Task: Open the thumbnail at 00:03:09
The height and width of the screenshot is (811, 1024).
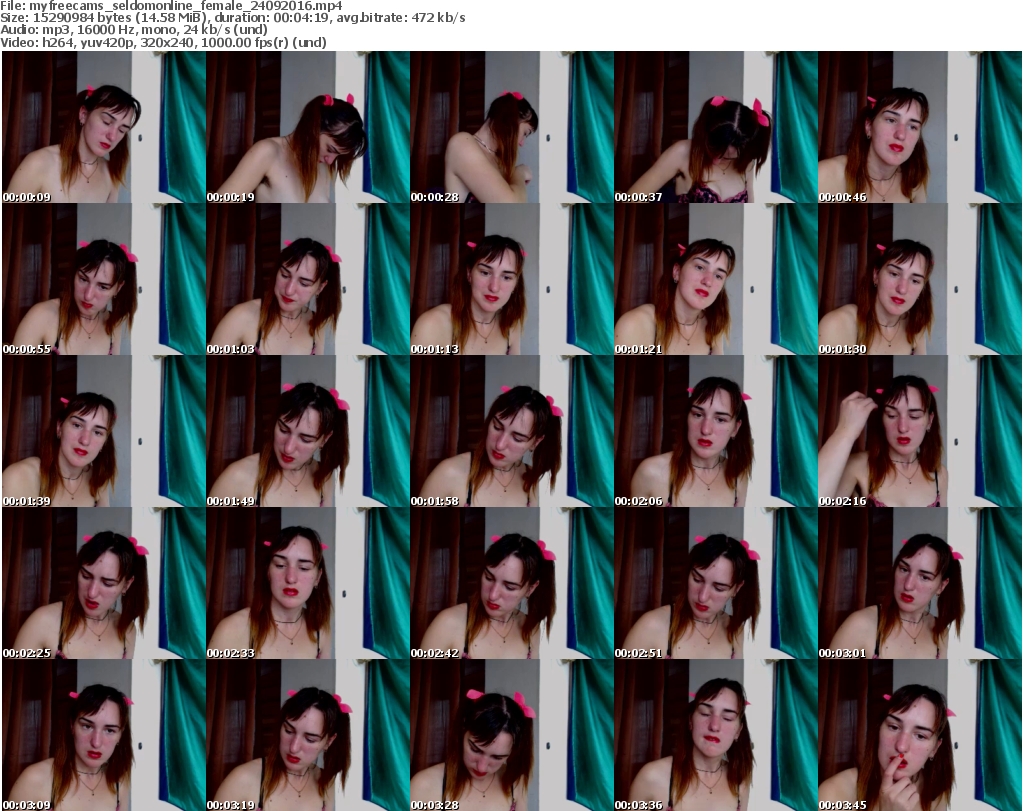Action: 103,734
